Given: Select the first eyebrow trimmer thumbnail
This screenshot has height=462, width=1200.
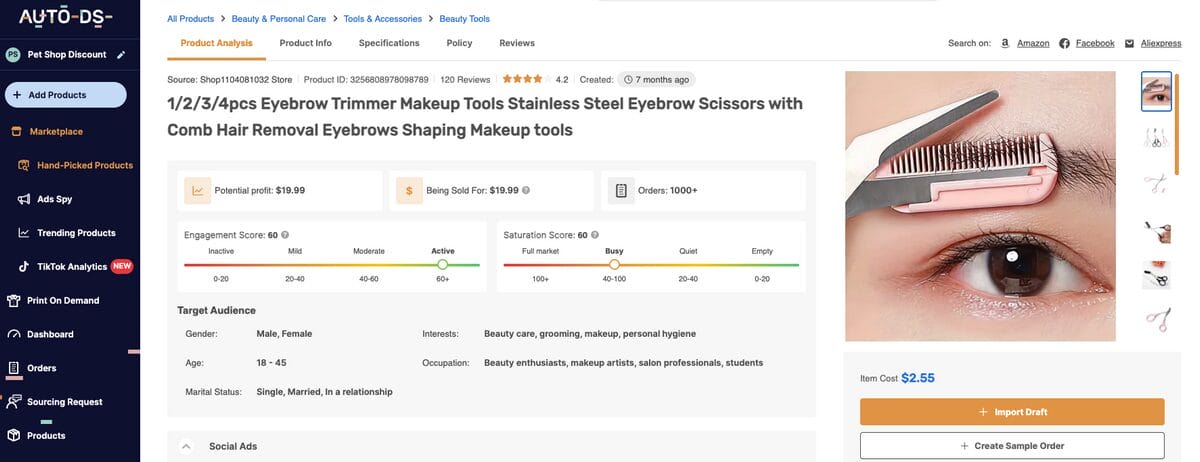Looking at the screenshot, I should point(1156,91).
